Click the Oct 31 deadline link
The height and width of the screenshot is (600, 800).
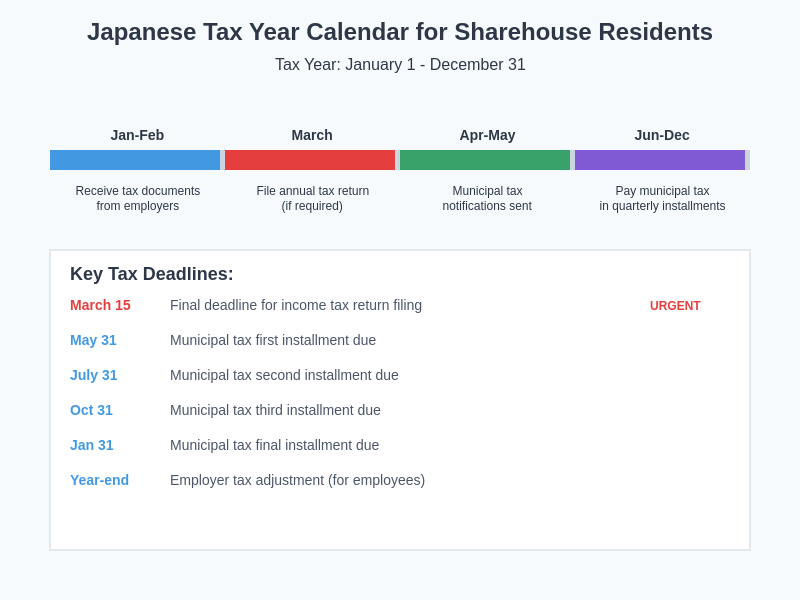click(x=91, y=410)
